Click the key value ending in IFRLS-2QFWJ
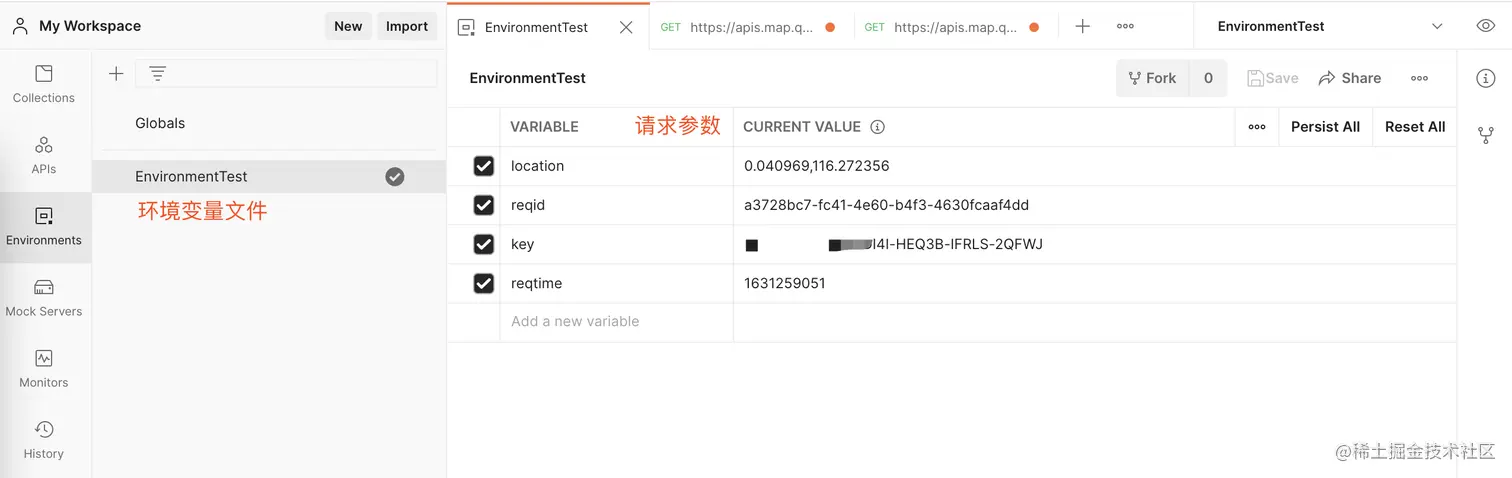The height and width of the screenshot is (478, 1512). coord(894,244)
